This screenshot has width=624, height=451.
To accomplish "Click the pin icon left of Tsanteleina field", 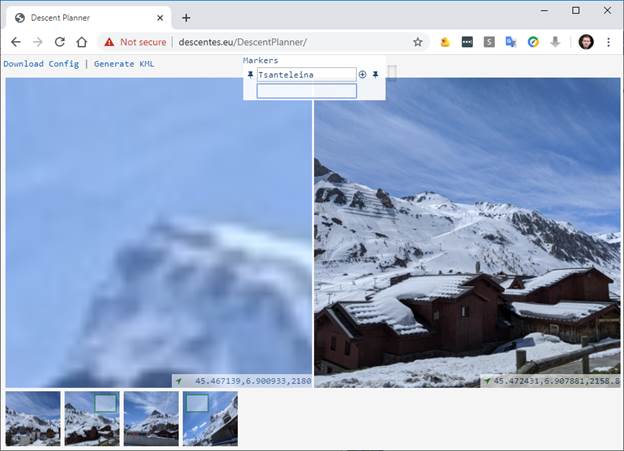I will [x=250, y=74].
